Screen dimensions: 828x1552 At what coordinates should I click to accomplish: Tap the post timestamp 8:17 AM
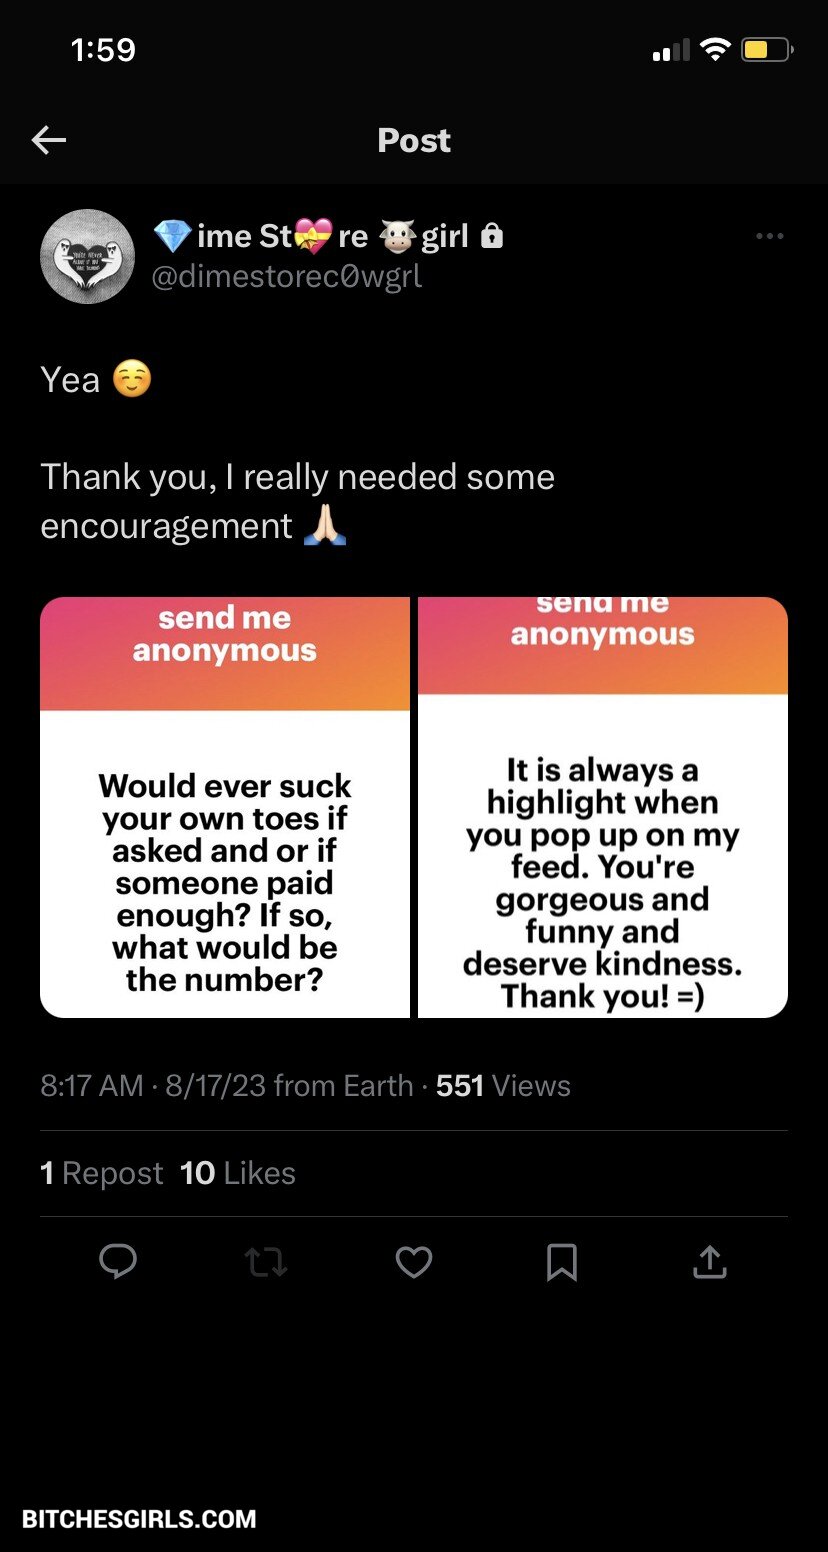click(92, 1086)
